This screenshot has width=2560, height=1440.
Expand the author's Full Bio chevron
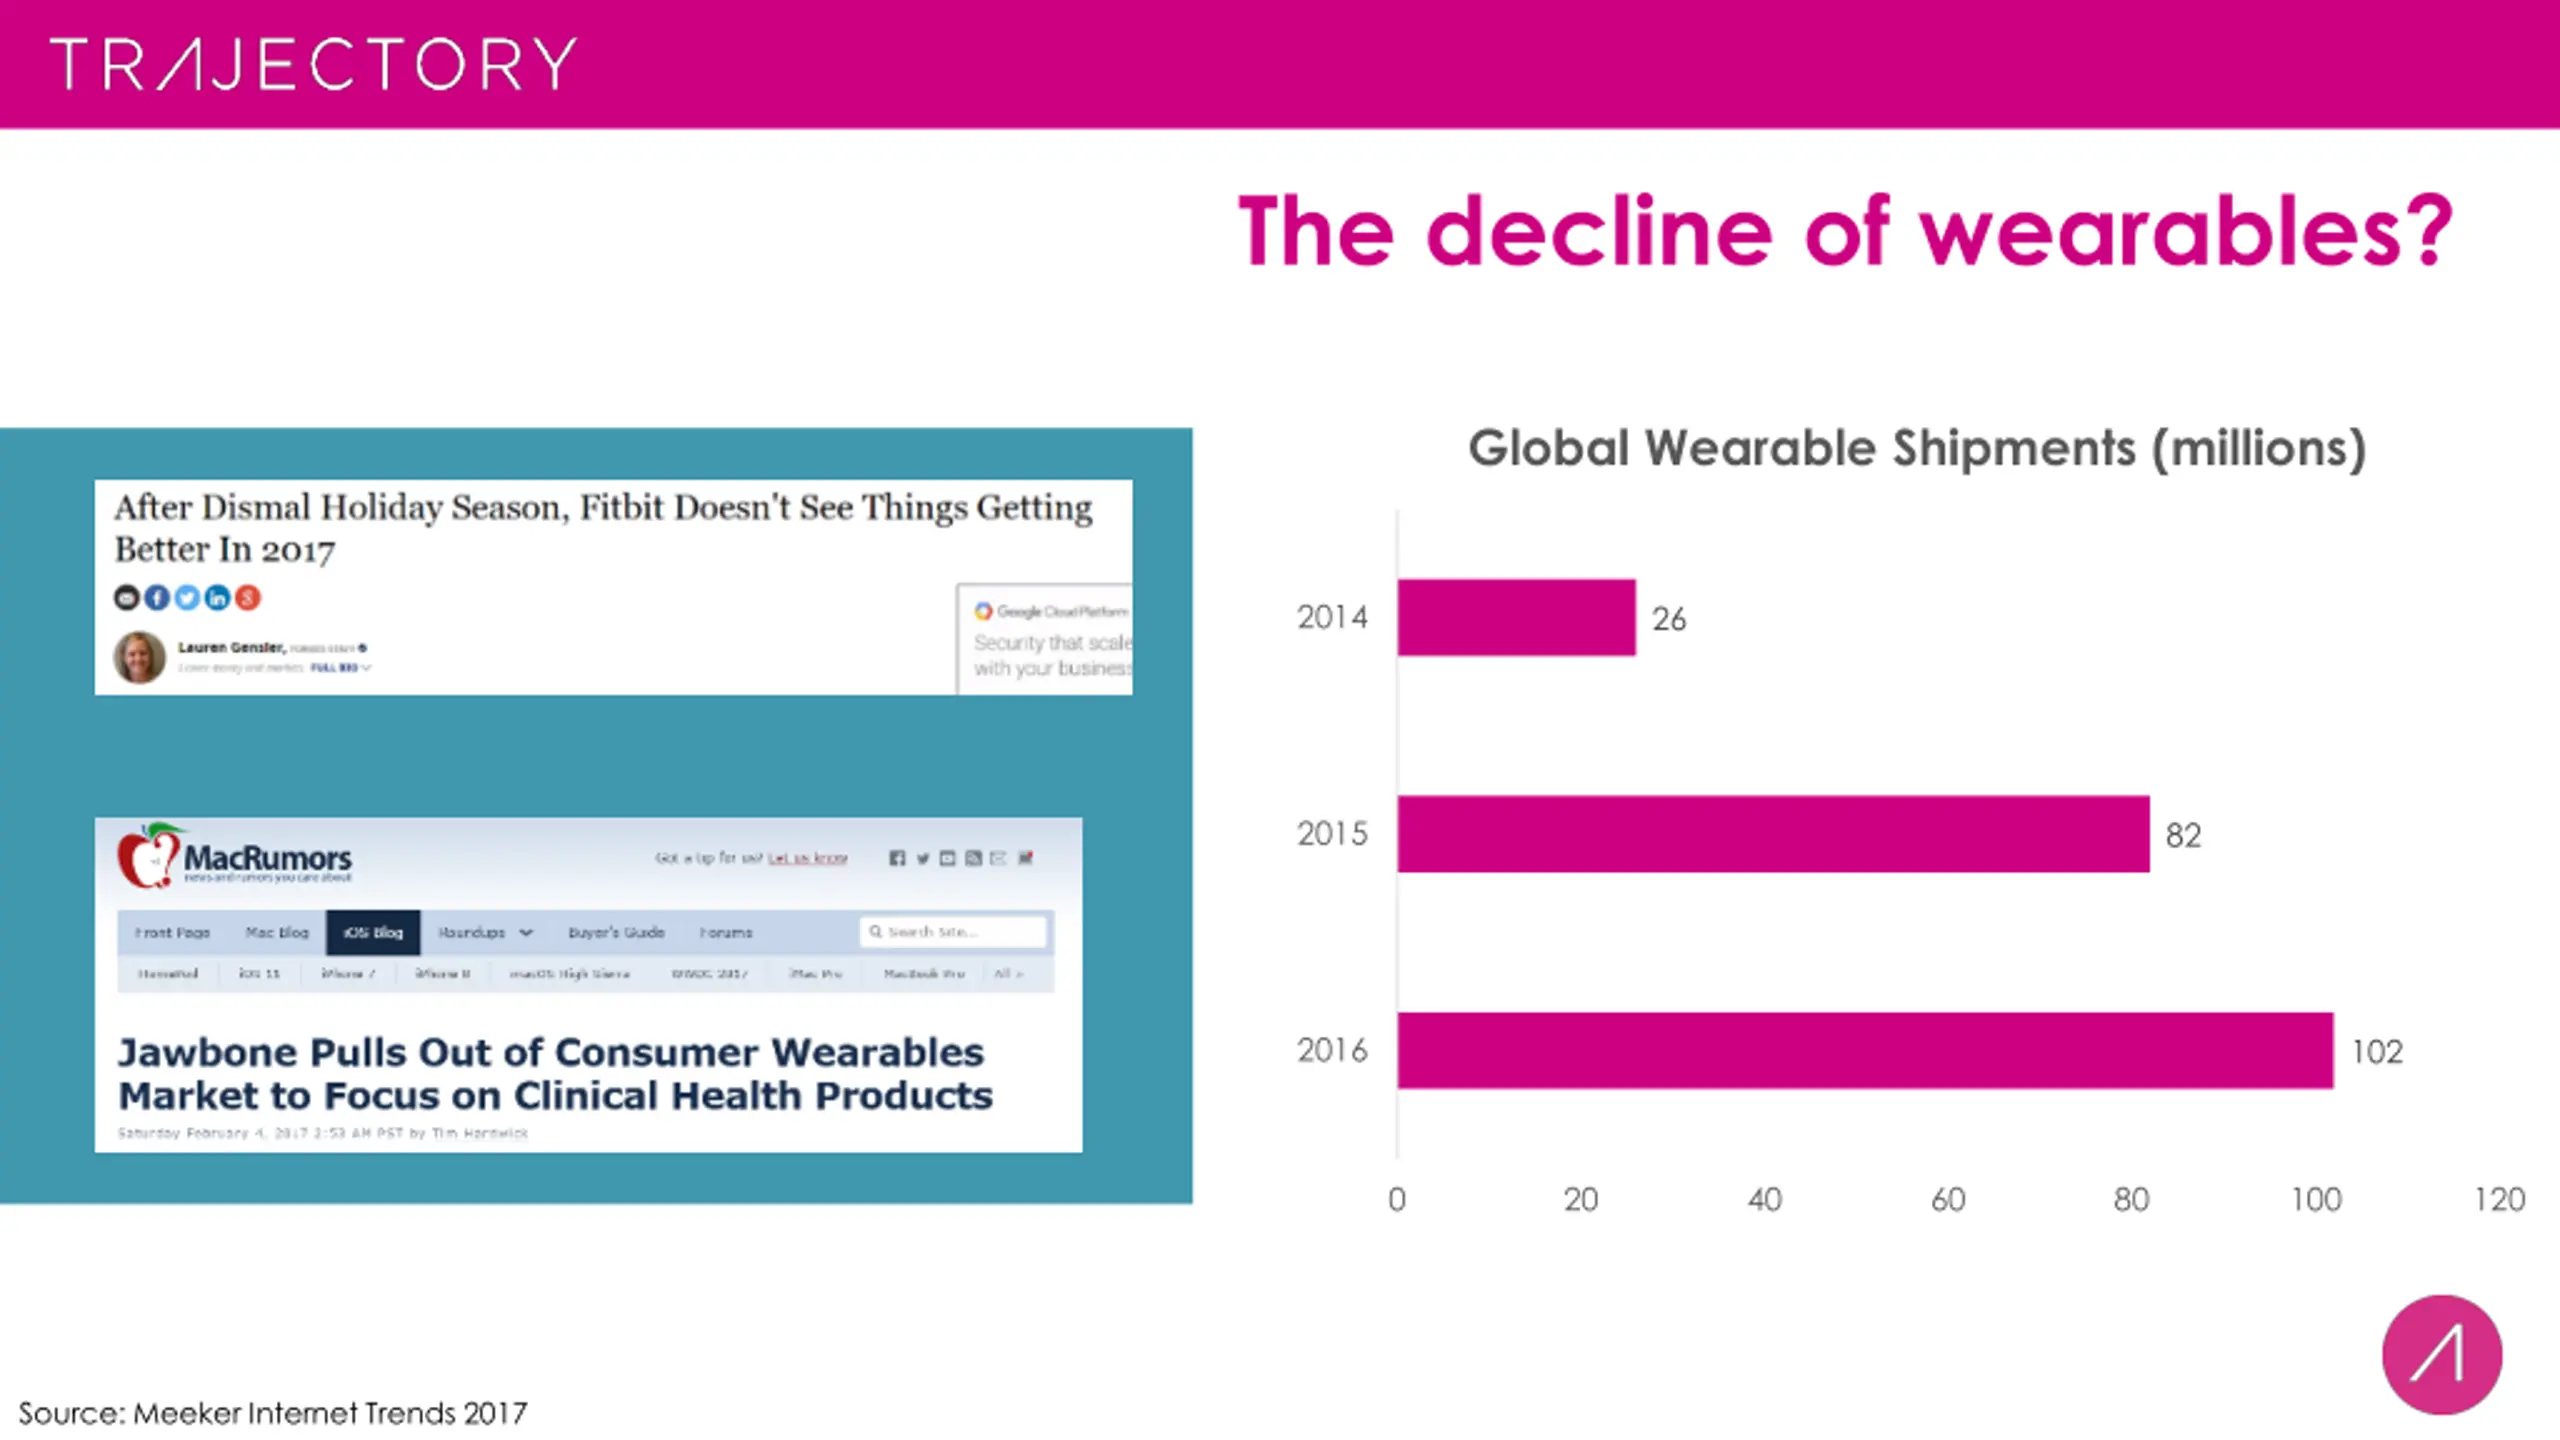click(366, 668)
